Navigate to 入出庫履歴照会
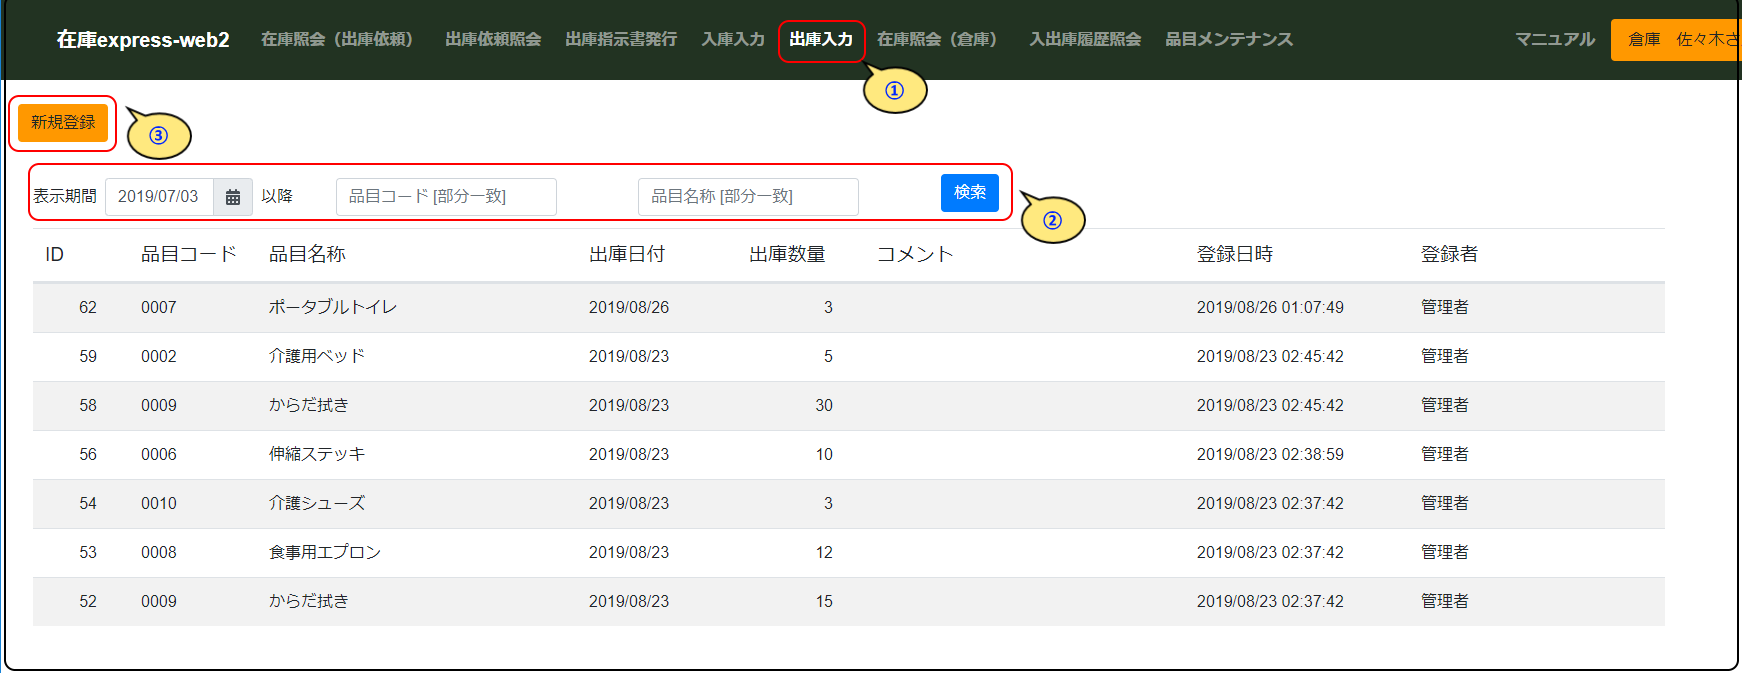Screen dimensions: 1742x673 (1085, 40)
